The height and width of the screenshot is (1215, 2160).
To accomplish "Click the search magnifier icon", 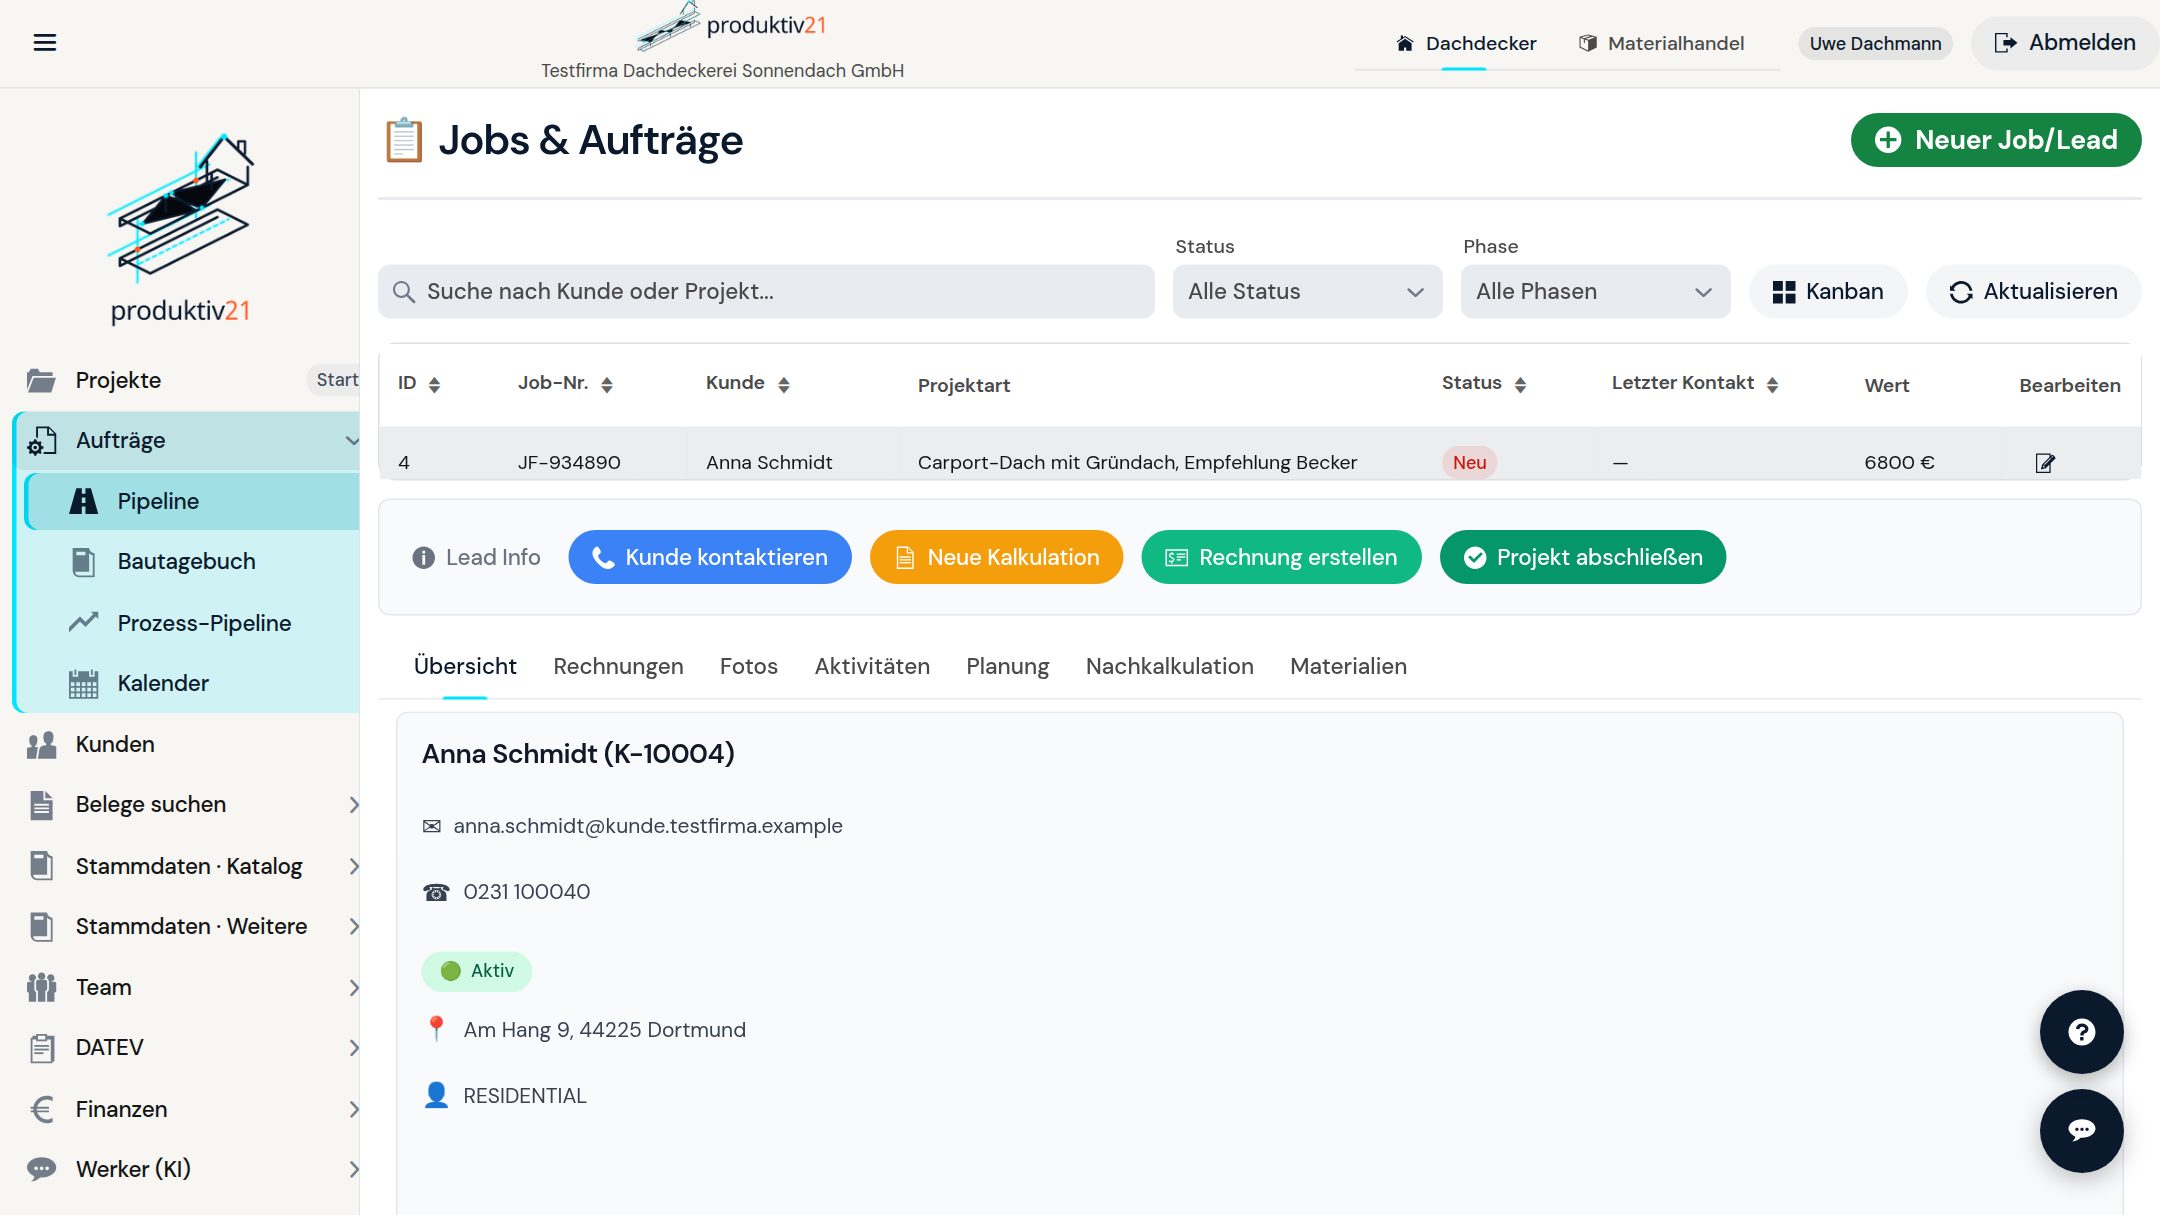I will (404, 292).
